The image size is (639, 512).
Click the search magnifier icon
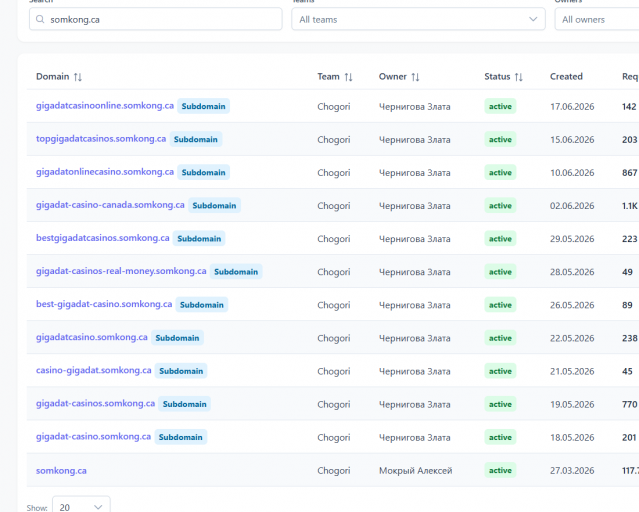40,19
